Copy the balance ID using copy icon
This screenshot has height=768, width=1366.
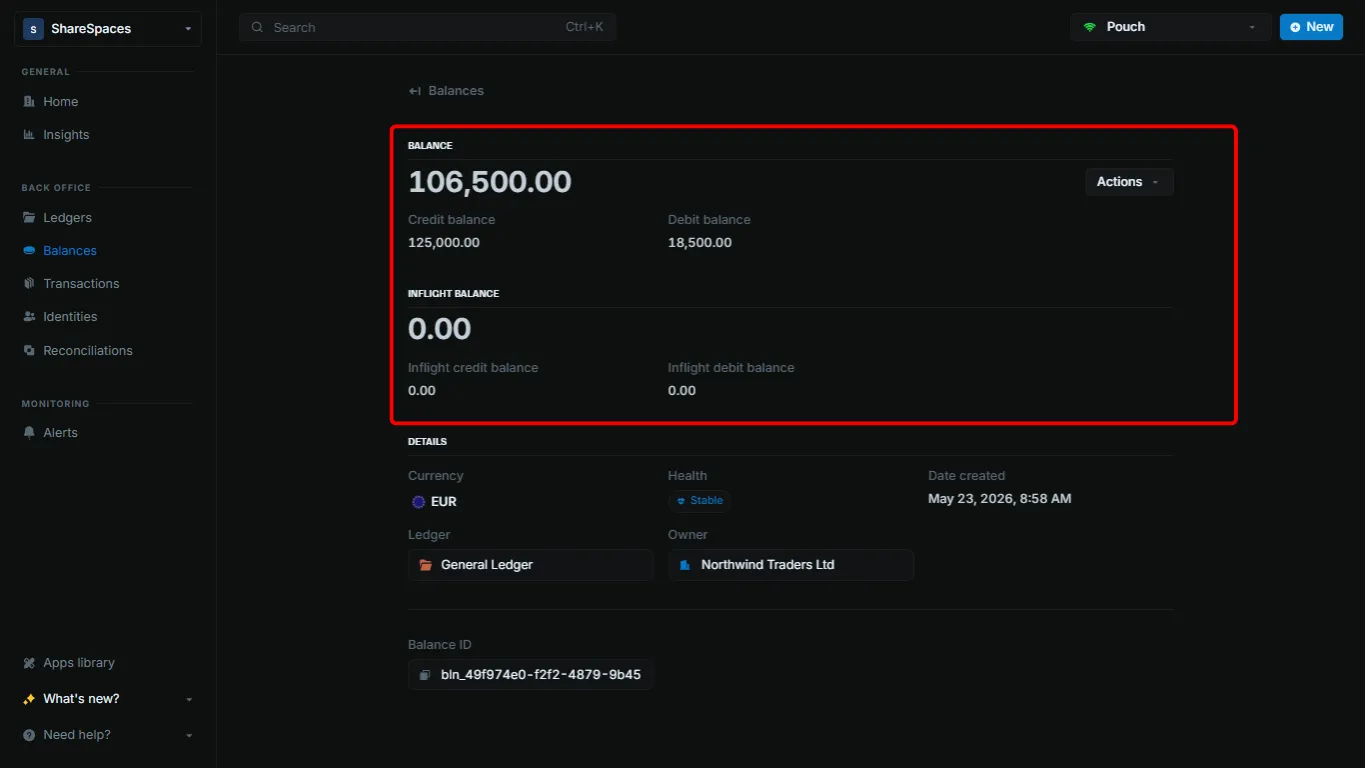click(425, 675)
